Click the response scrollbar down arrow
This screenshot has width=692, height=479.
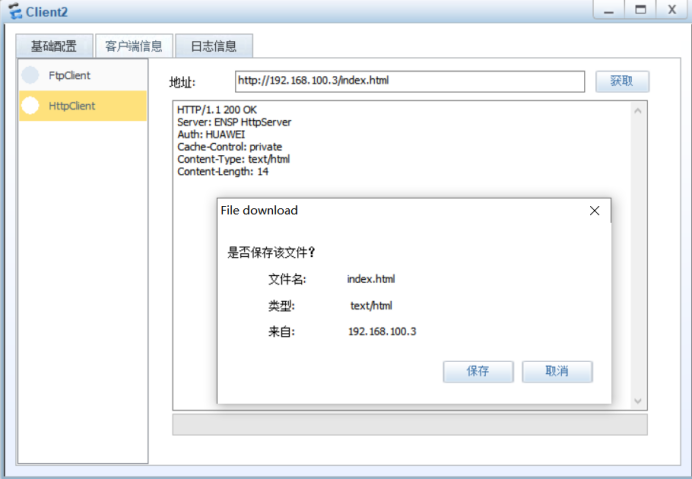point(638,401)
